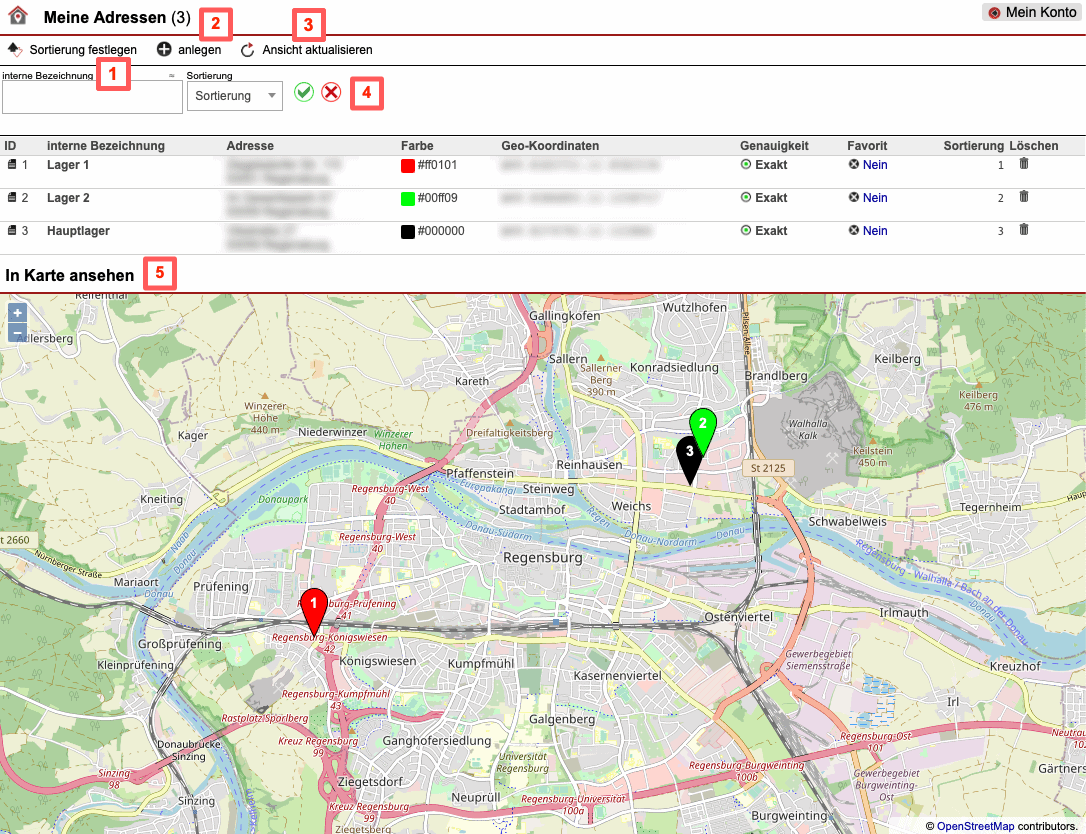Toggle favorite status Nein for Lager 1
The width and height of the screenshot is (1086, 834).
tap(874, 165)
